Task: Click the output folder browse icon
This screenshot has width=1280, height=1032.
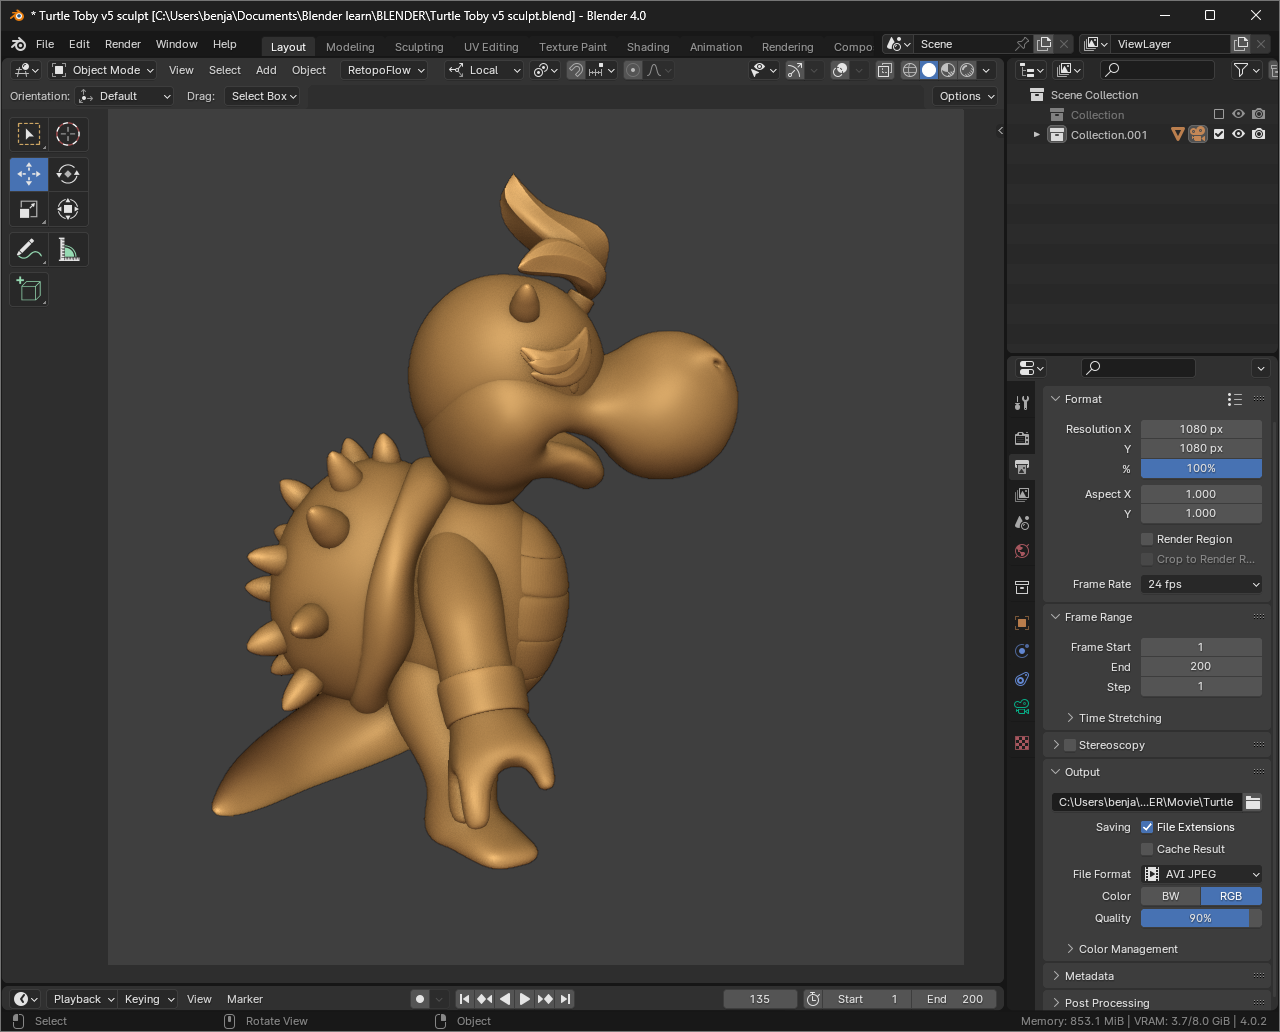Action: tap(1252, 802)
